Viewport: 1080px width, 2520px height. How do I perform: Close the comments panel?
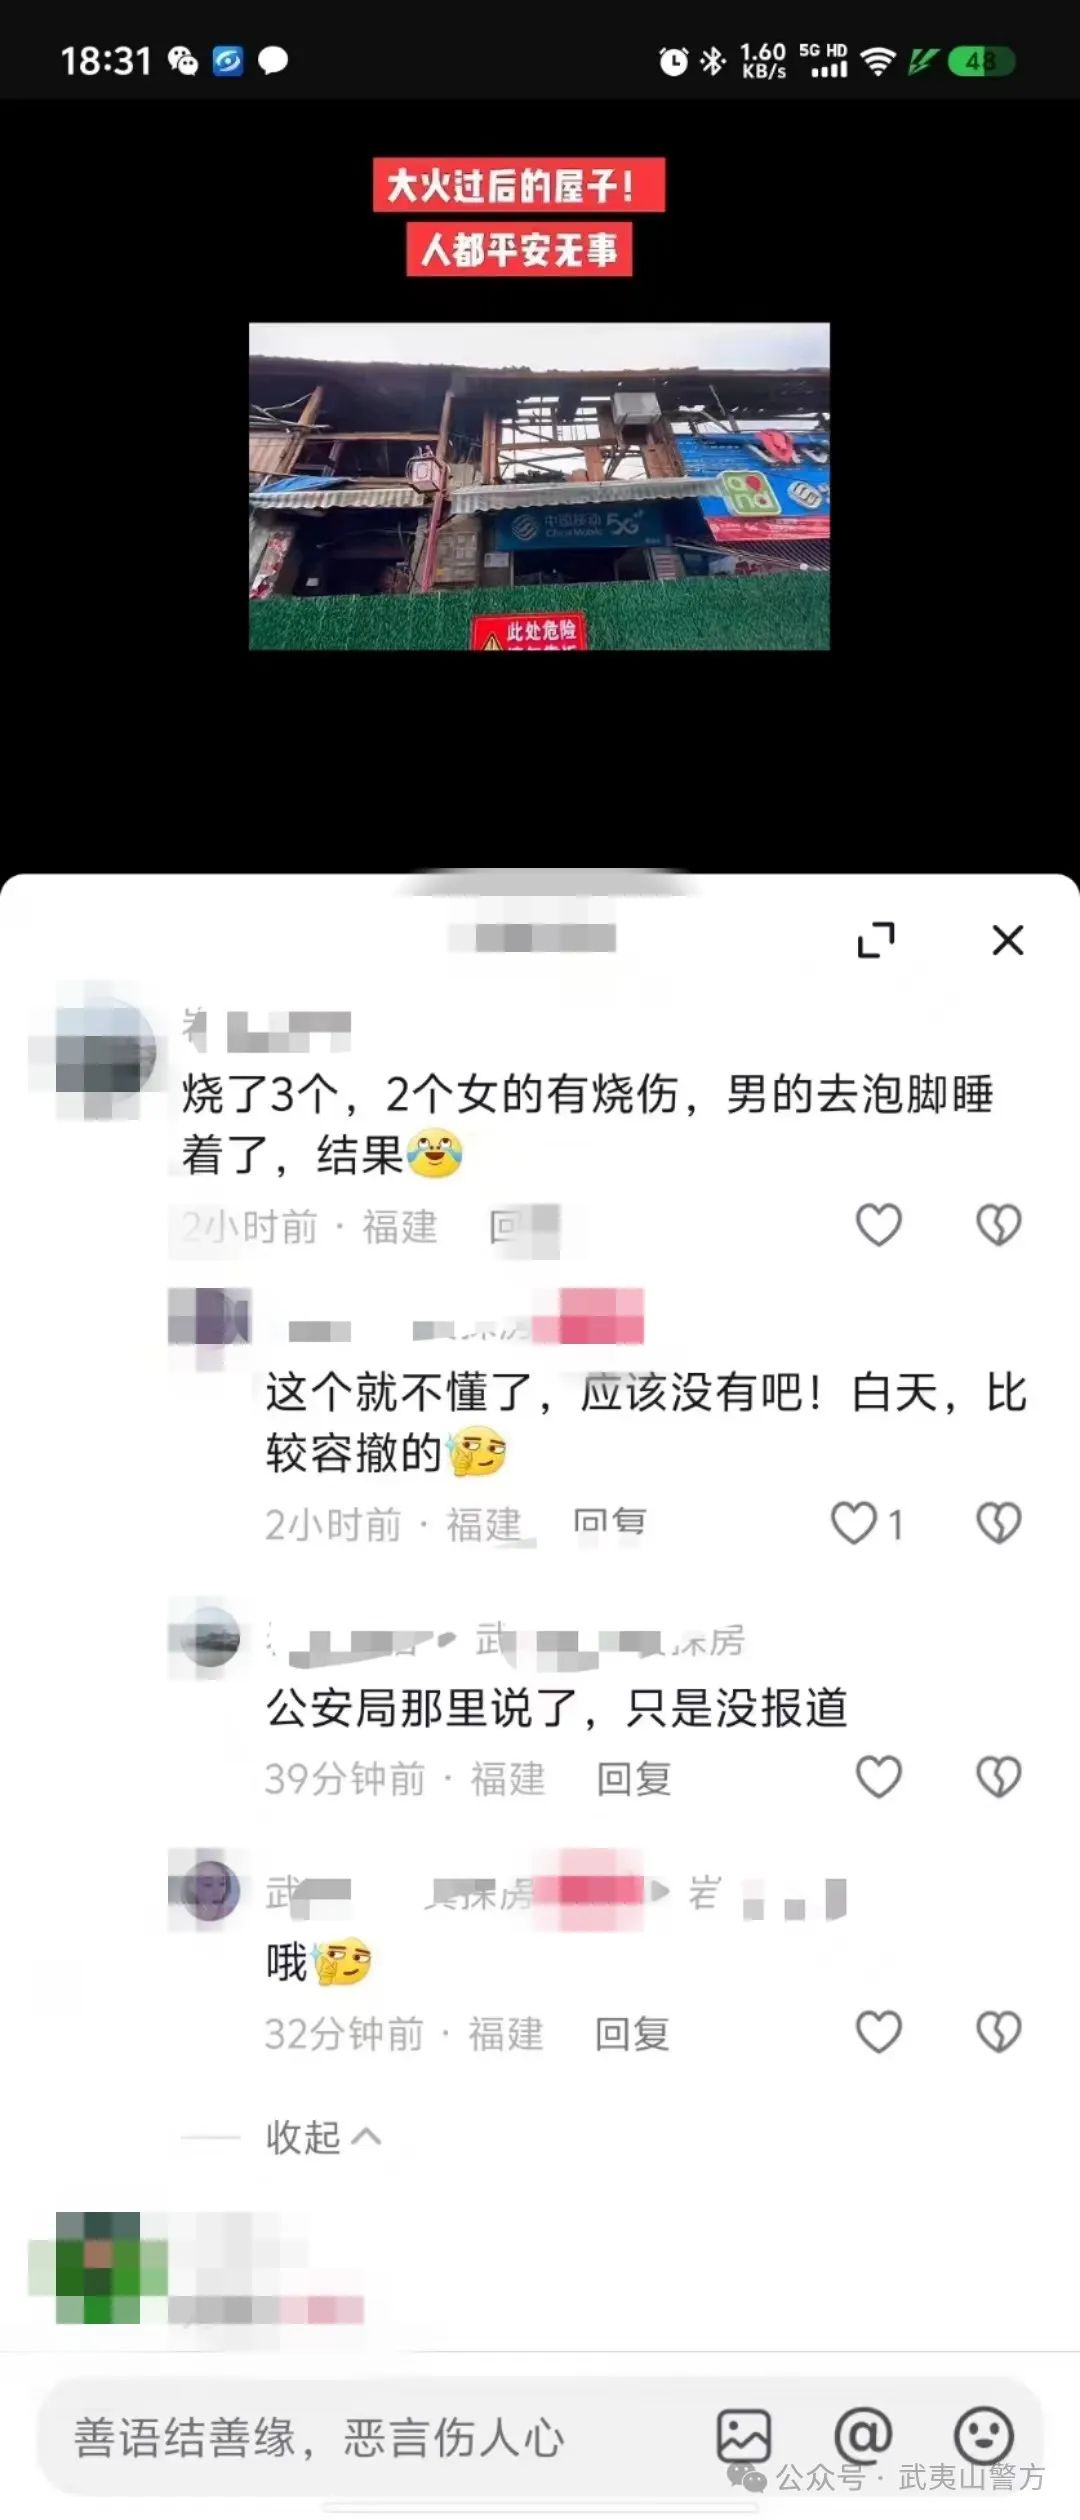pos(1007,939)
